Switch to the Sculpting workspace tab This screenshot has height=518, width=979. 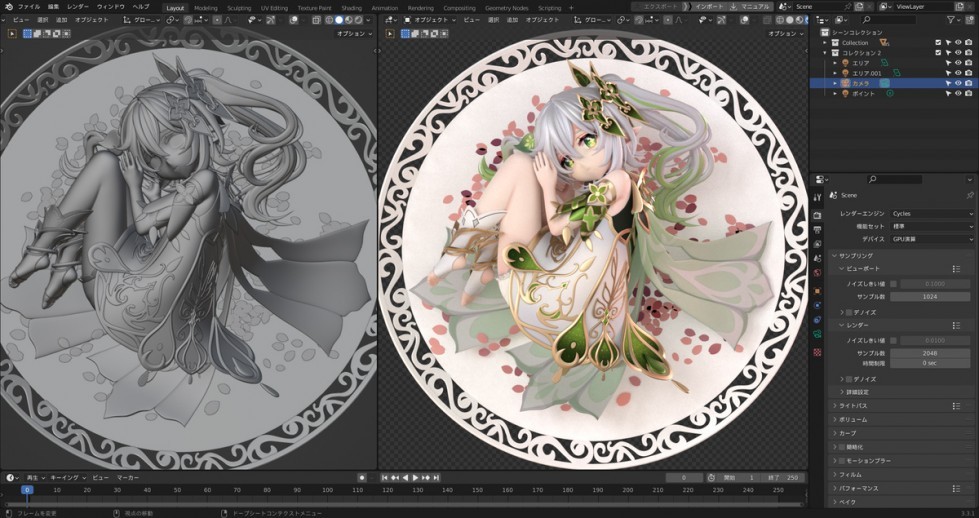click(239, 7)
